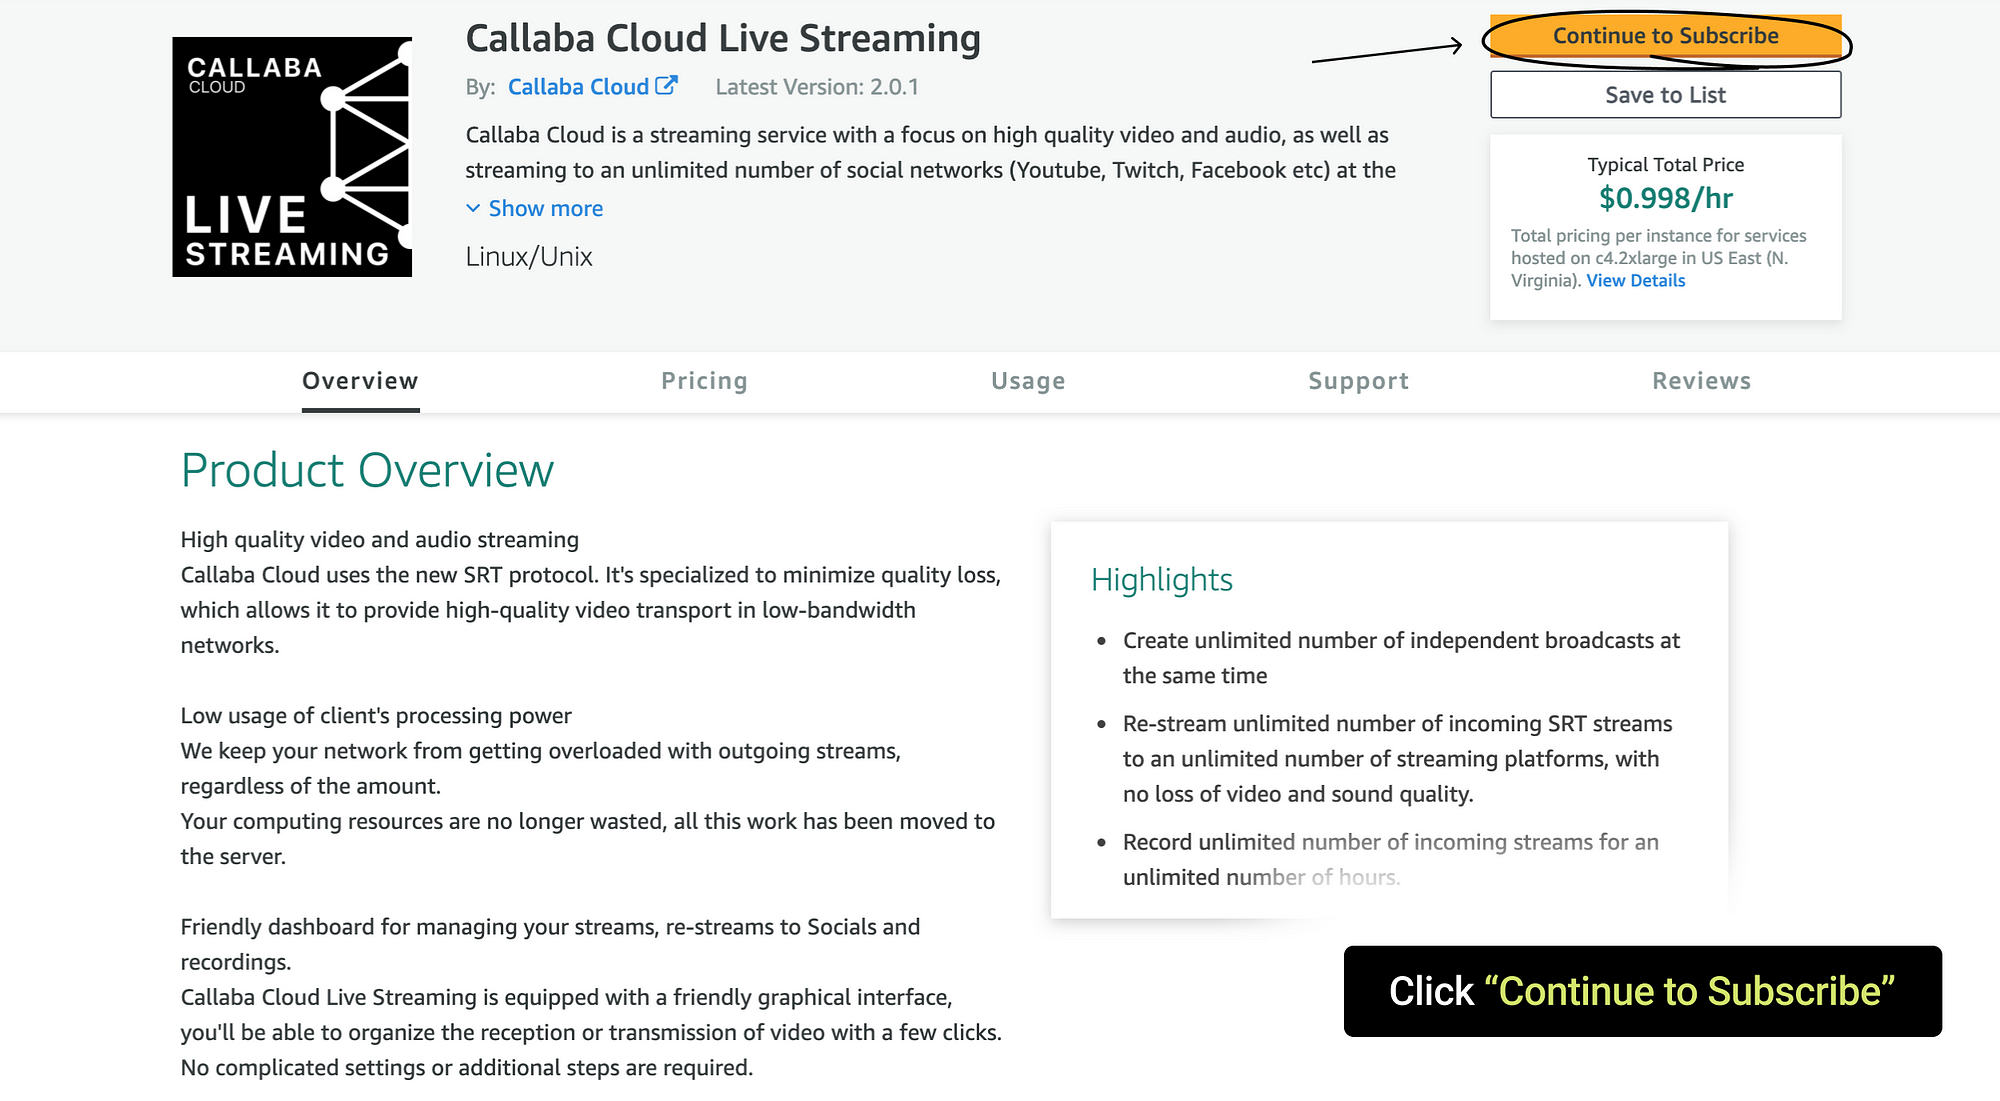Click the Typical Total Price label
Image resolution: width=2000 pixels, height=1101 pixels.
point(1665,165)
